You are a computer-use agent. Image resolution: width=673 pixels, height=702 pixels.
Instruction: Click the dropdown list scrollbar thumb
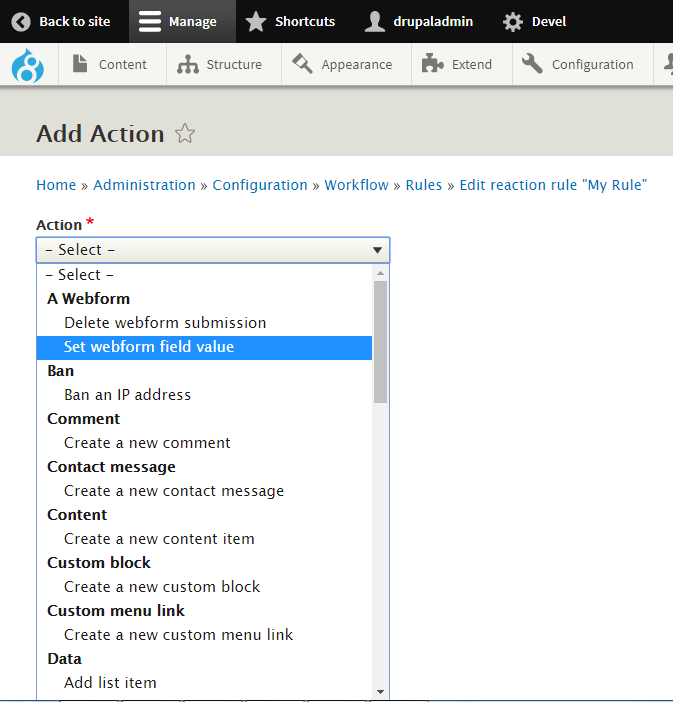[x=380, y=340]
